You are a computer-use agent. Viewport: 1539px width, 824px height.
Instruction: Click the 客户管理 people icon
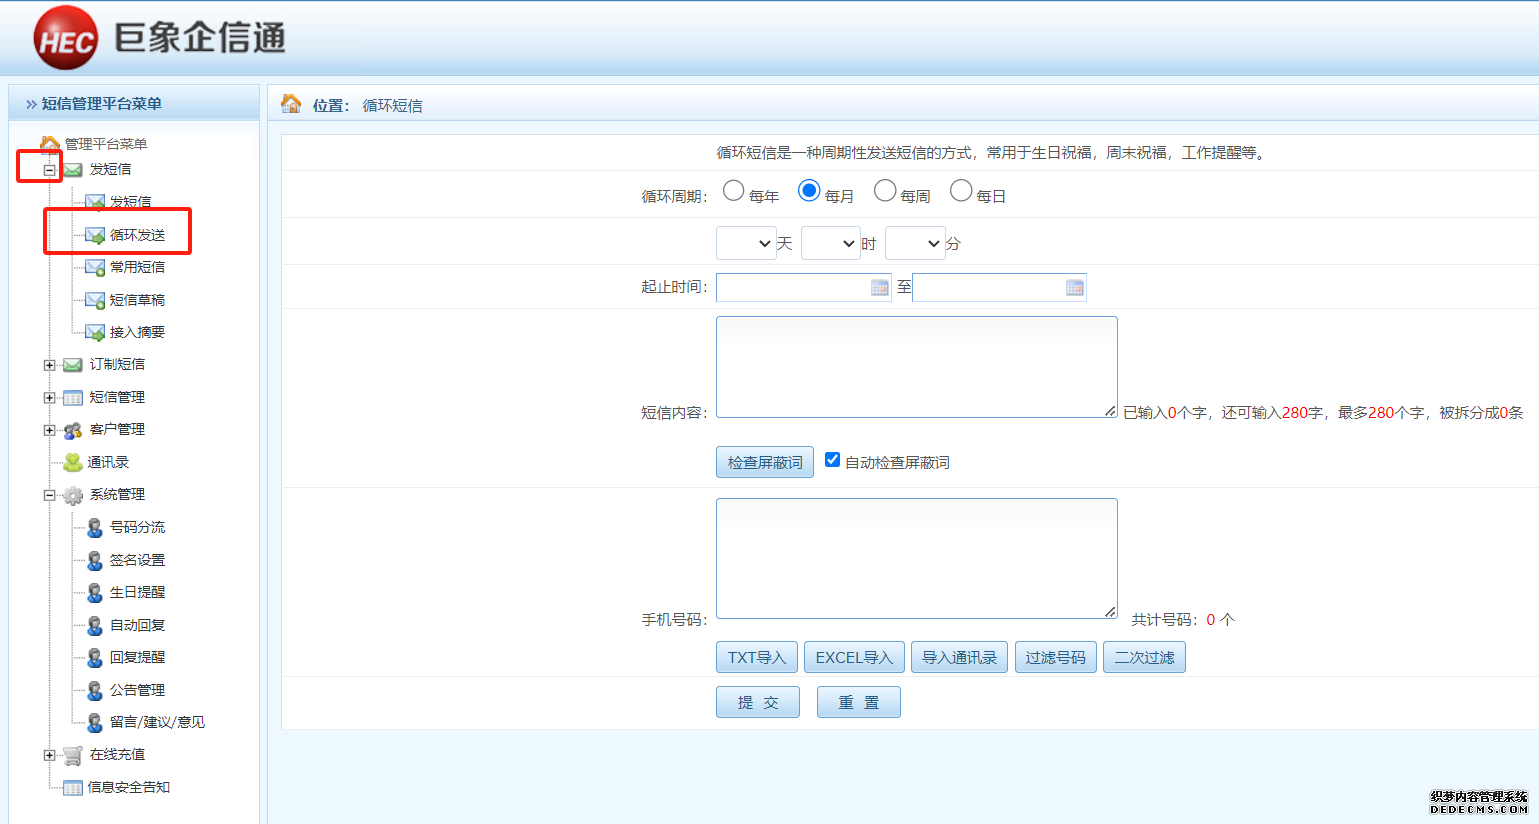coord(73,430)
